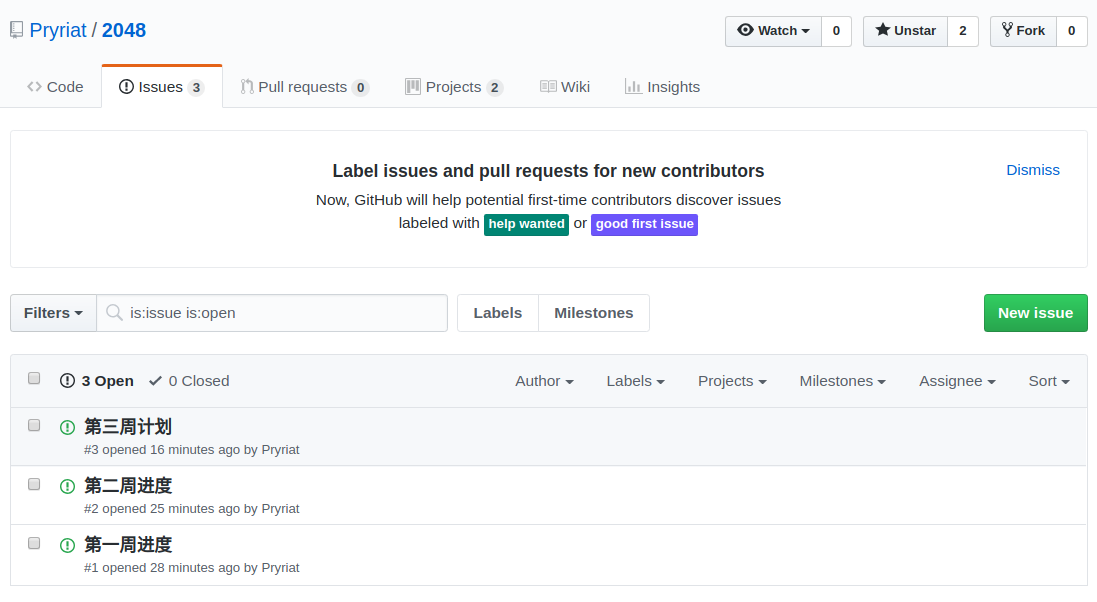Screen dimensions: 1097x602
Task: Click the purple good first issue label
Action: 644,224
